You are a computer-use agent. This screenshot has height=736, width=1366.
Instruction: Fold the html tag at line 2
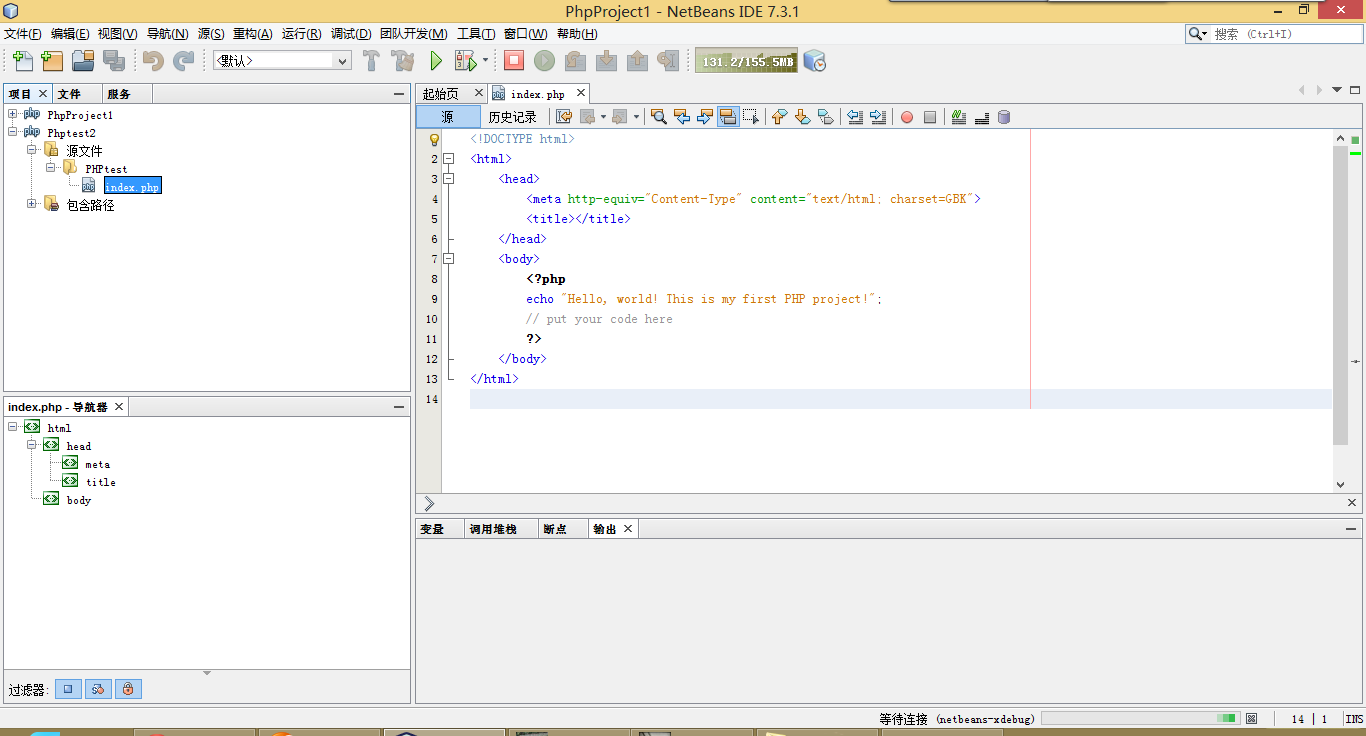449,159
